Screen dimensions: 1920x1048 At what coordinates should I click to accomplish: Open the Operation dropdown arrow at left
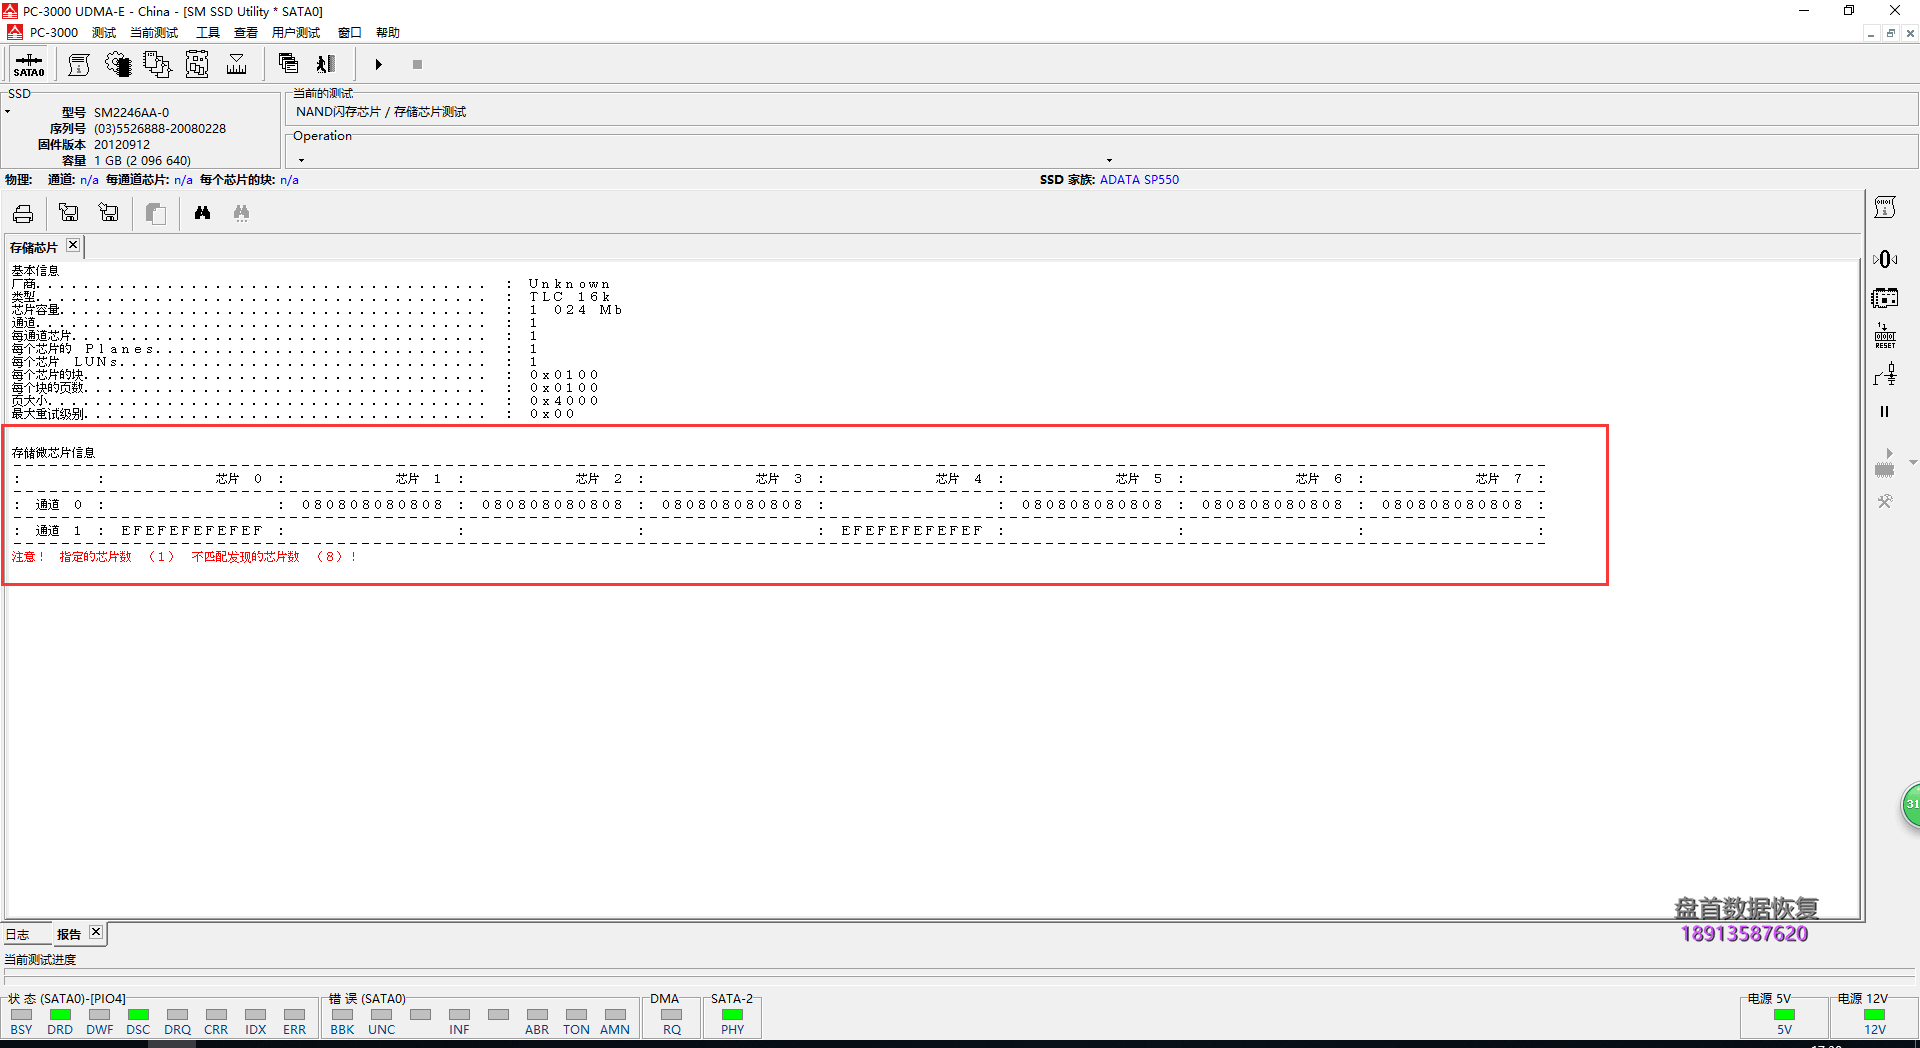point(301,160)
